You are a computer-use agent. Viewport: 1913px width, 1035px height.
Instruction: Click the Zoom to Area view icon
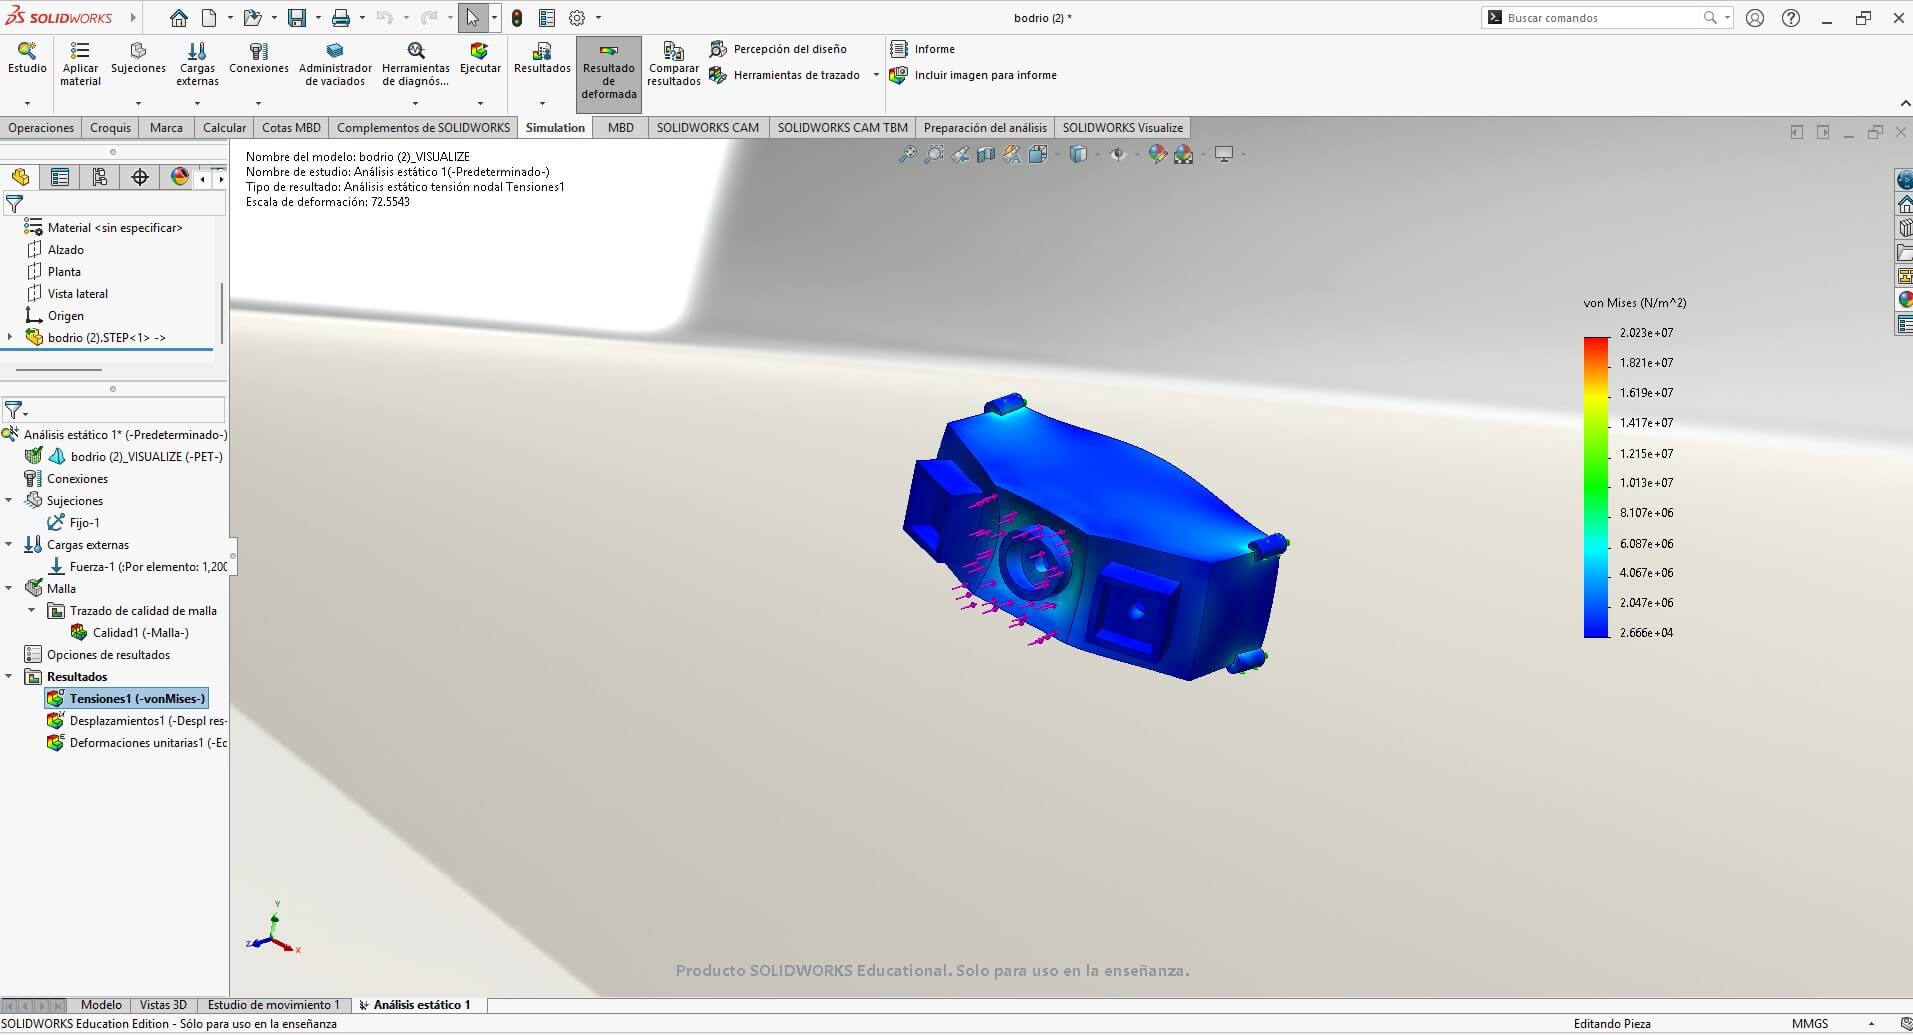point(934,154)
